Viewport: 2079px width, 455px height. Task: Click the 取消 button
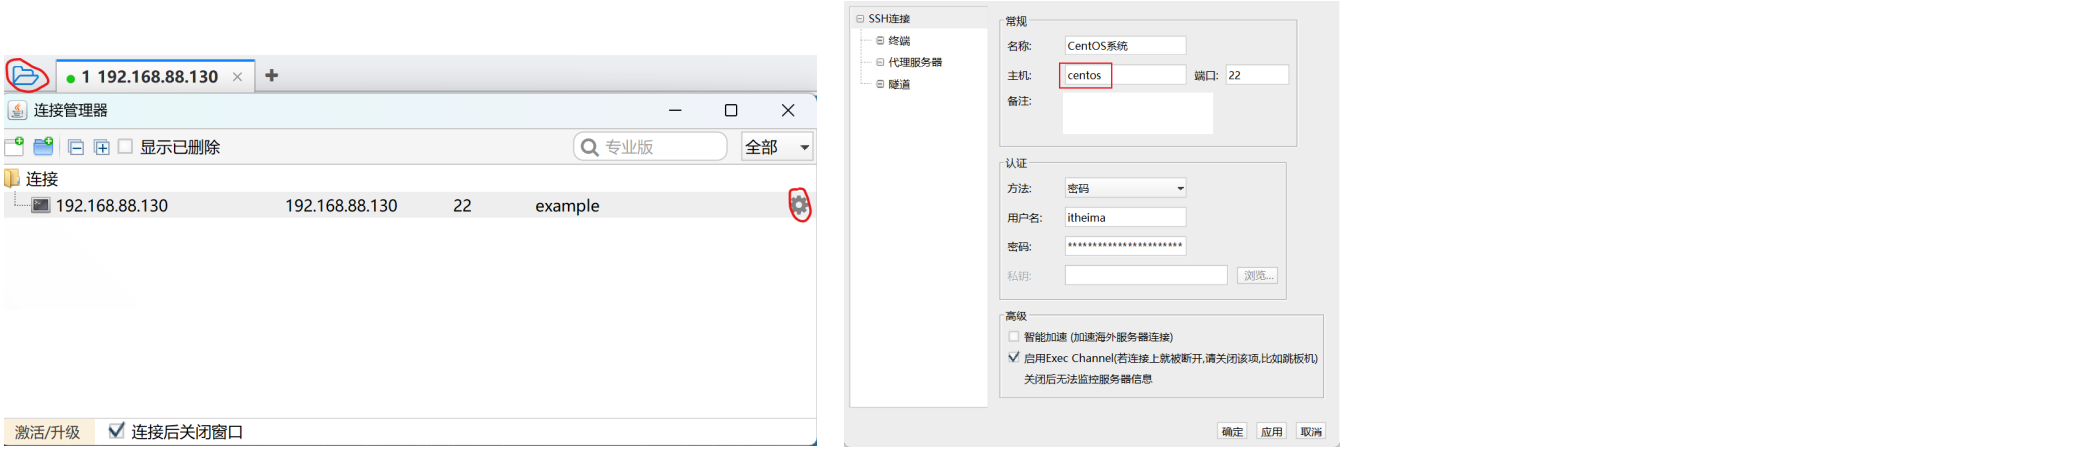[1310, 431]
